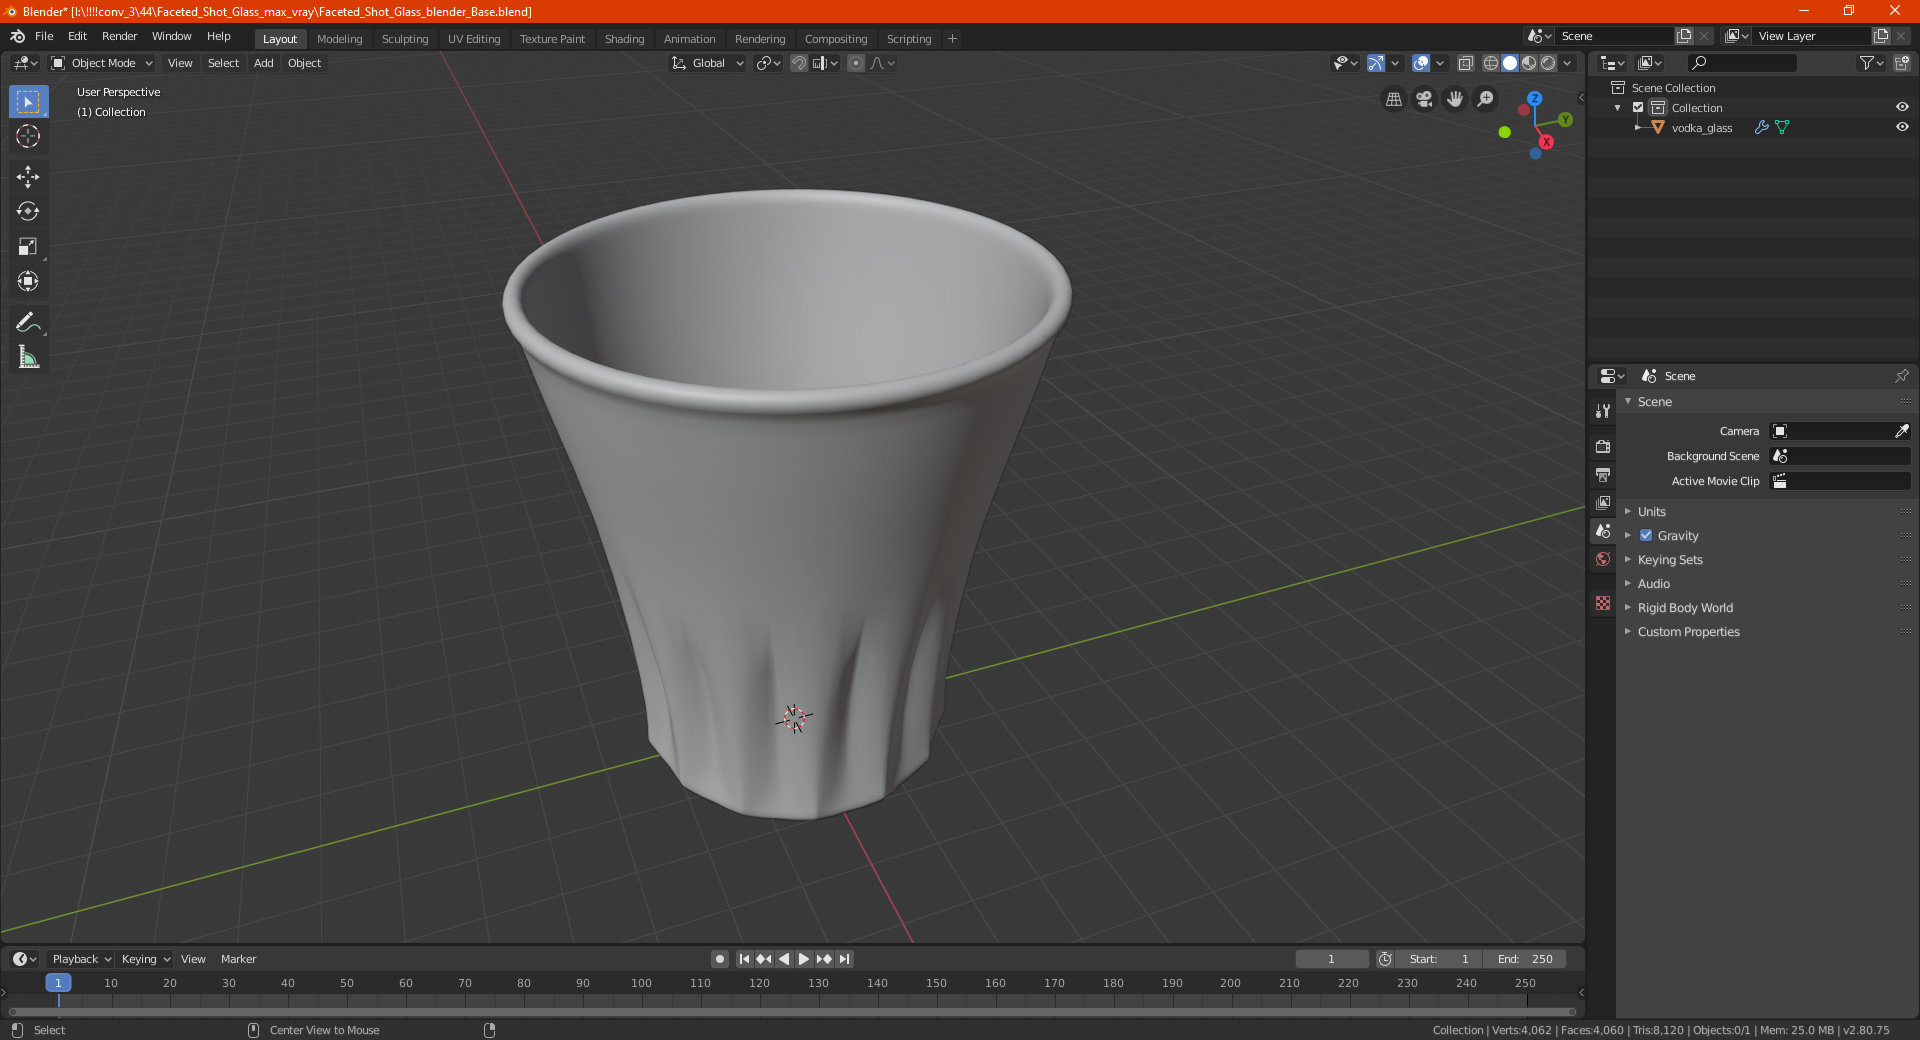The width and height of the screenshot is (1920, 1040).
Task: Open the File menu
Action: [x=44, y=36]
